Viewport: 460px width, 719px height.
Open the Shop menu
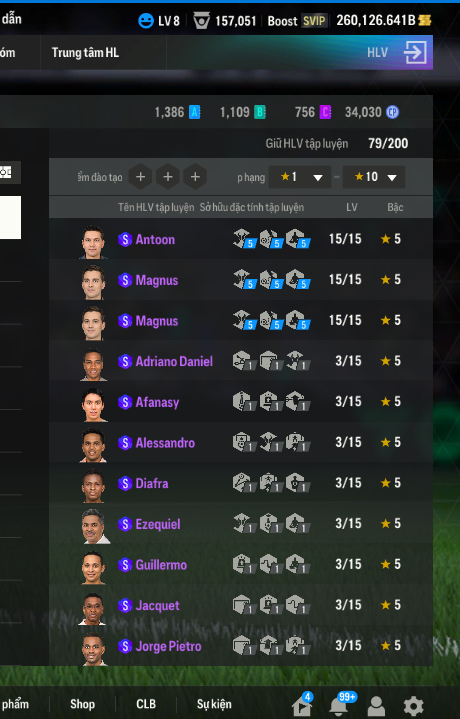83,704
